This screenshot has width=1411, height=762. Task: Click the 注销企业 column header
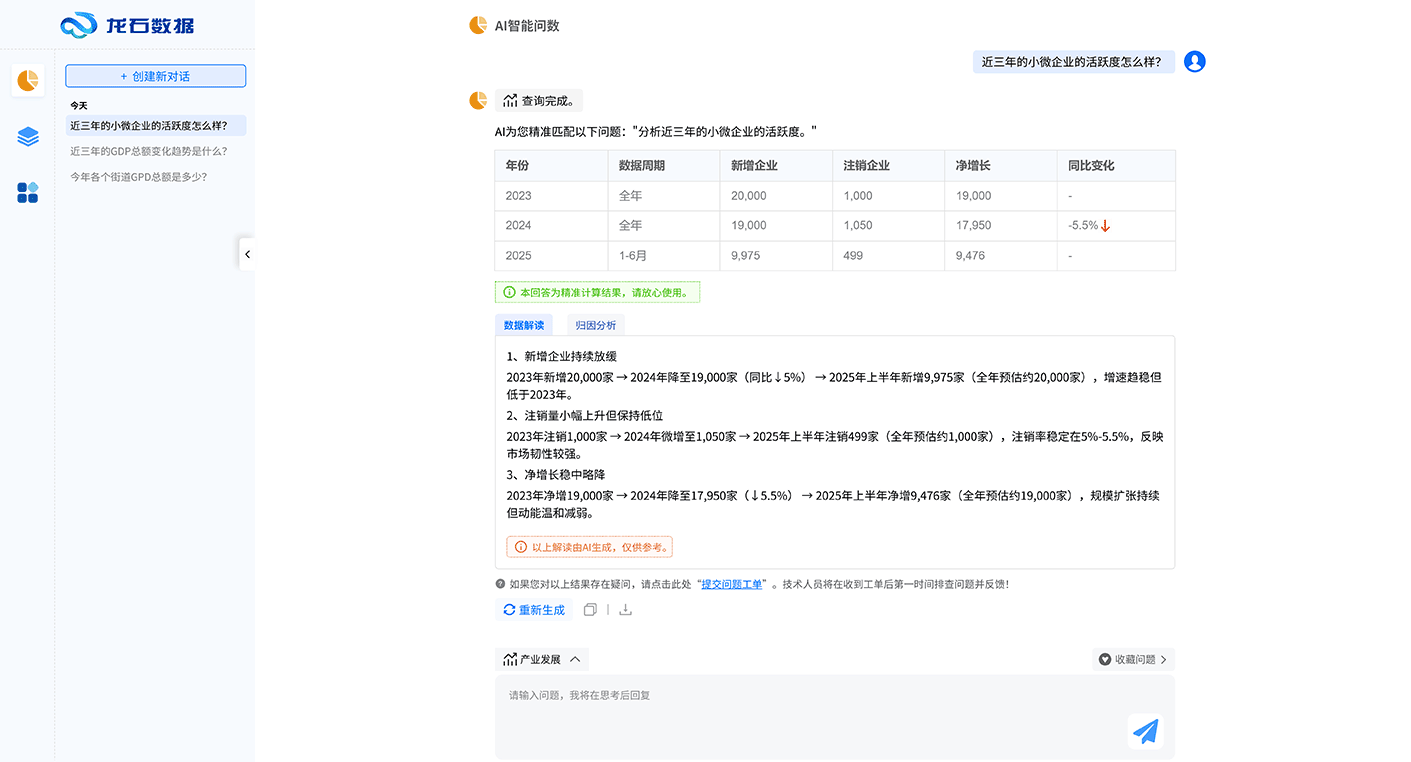pos(888,166)
